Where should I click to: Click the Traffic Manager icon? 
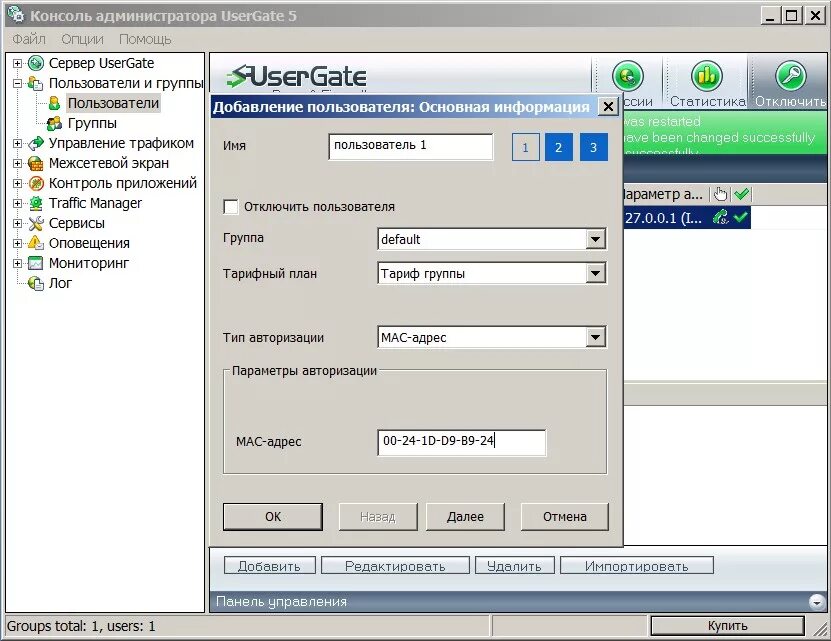36,203
